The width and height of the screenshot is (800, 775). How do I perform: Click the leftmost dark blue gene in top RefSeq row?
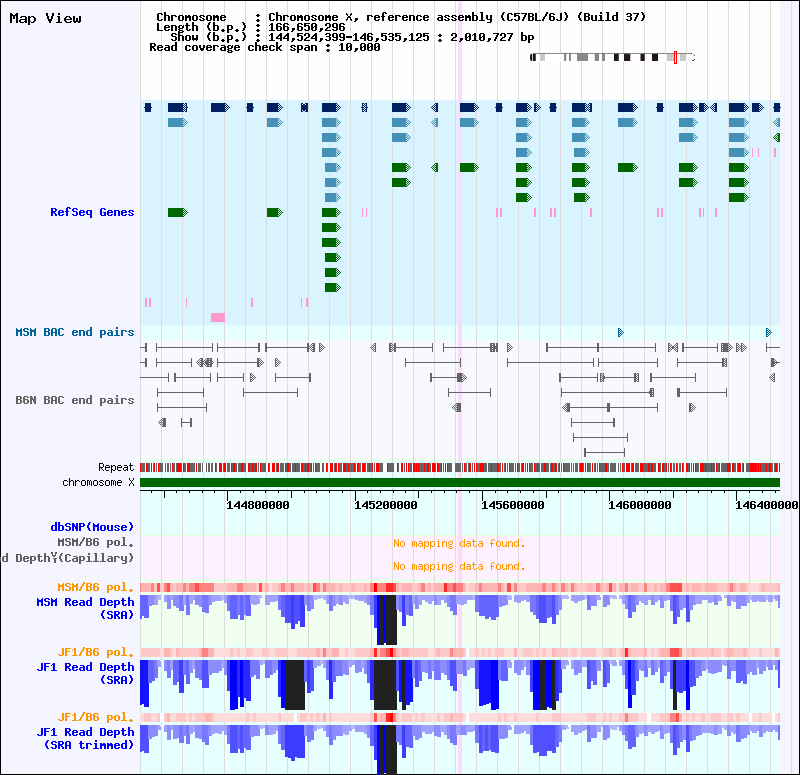pos(148,107)
